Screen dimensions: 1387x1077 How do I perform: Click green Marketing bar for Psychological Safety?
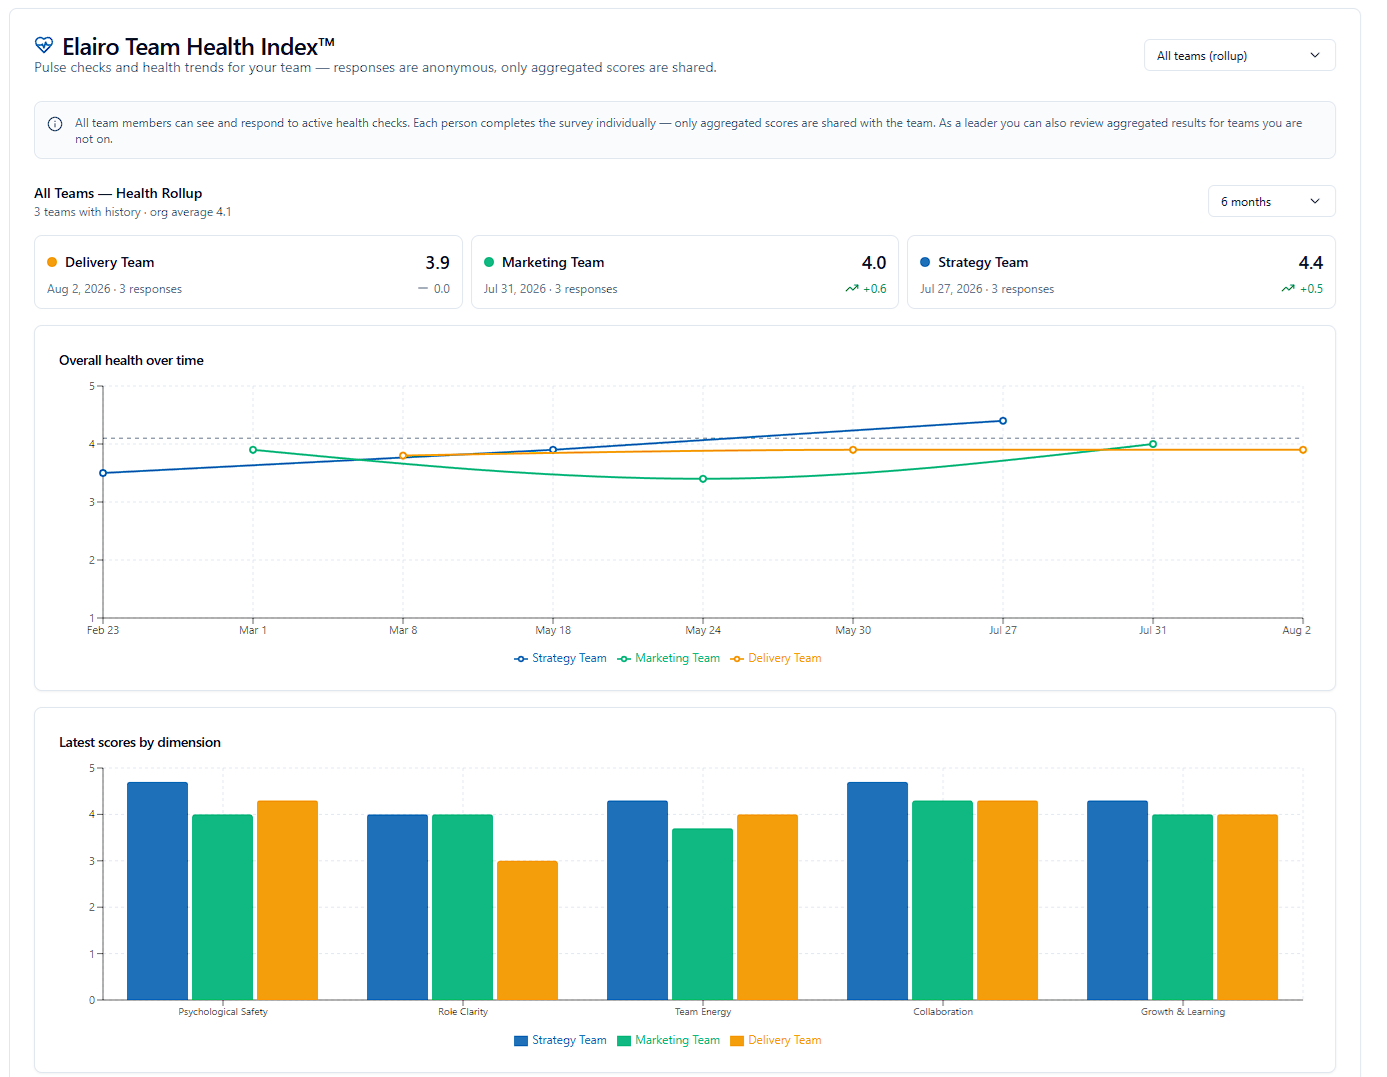(x=222, y=907)
